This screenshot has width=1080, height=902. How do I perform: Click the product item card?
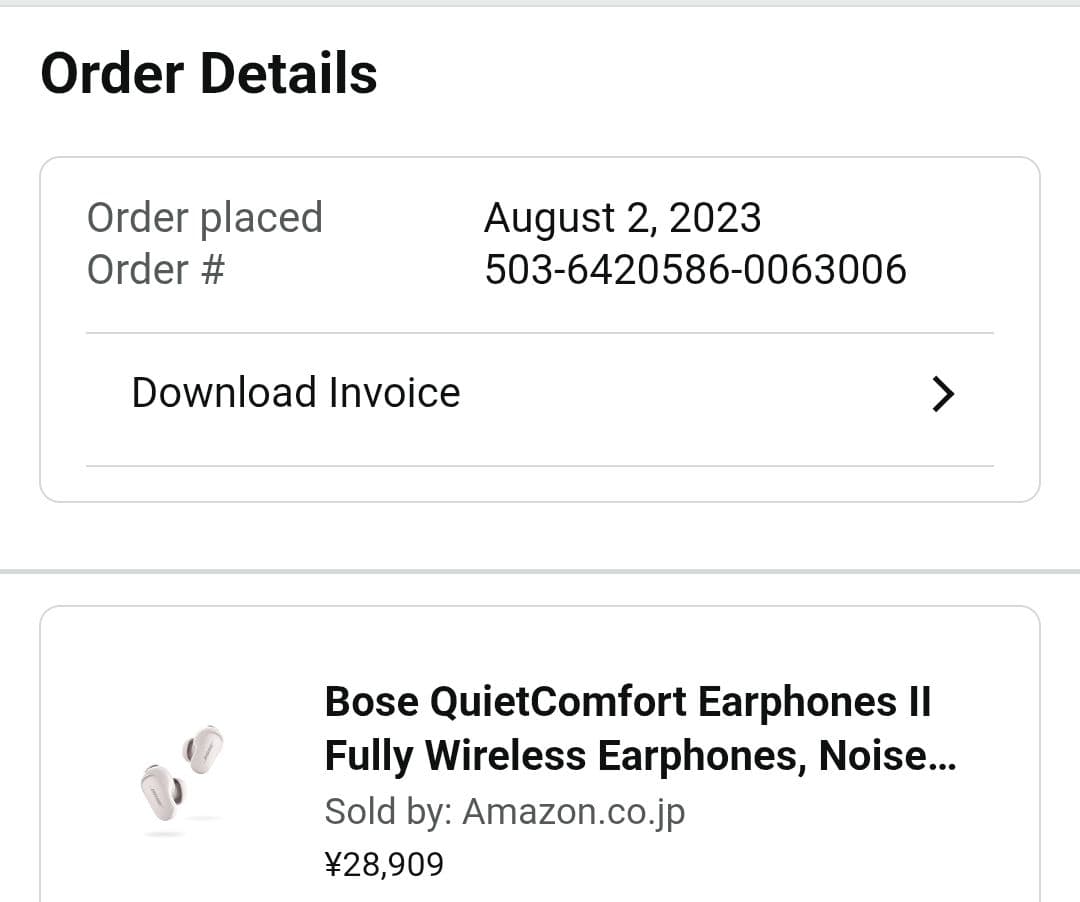pos(540,760)
